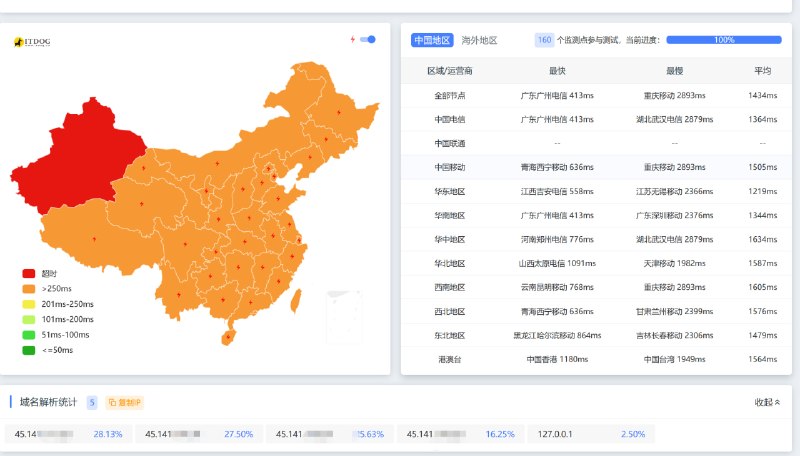Select the 西北地区 row
Viewport: 800px width, 456px height.
pos(596,311)
